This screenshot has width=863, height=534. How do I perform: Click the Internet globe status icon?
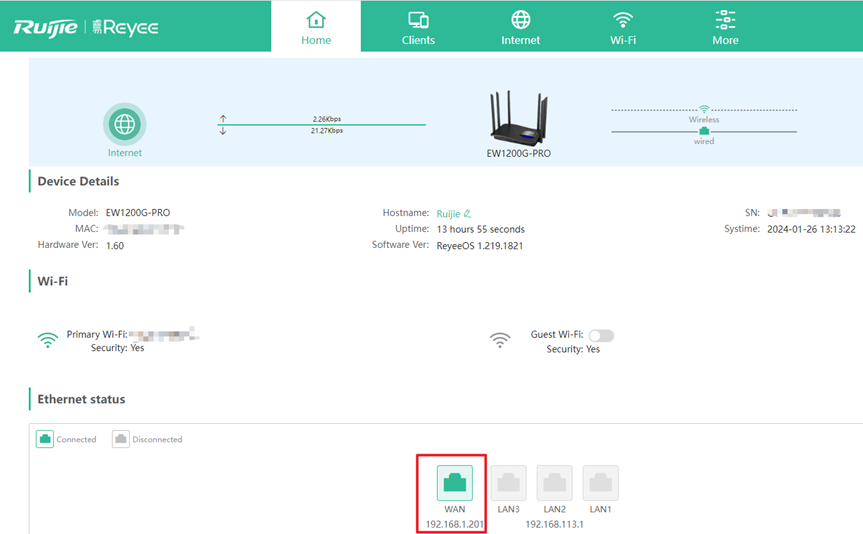[124, 124]
